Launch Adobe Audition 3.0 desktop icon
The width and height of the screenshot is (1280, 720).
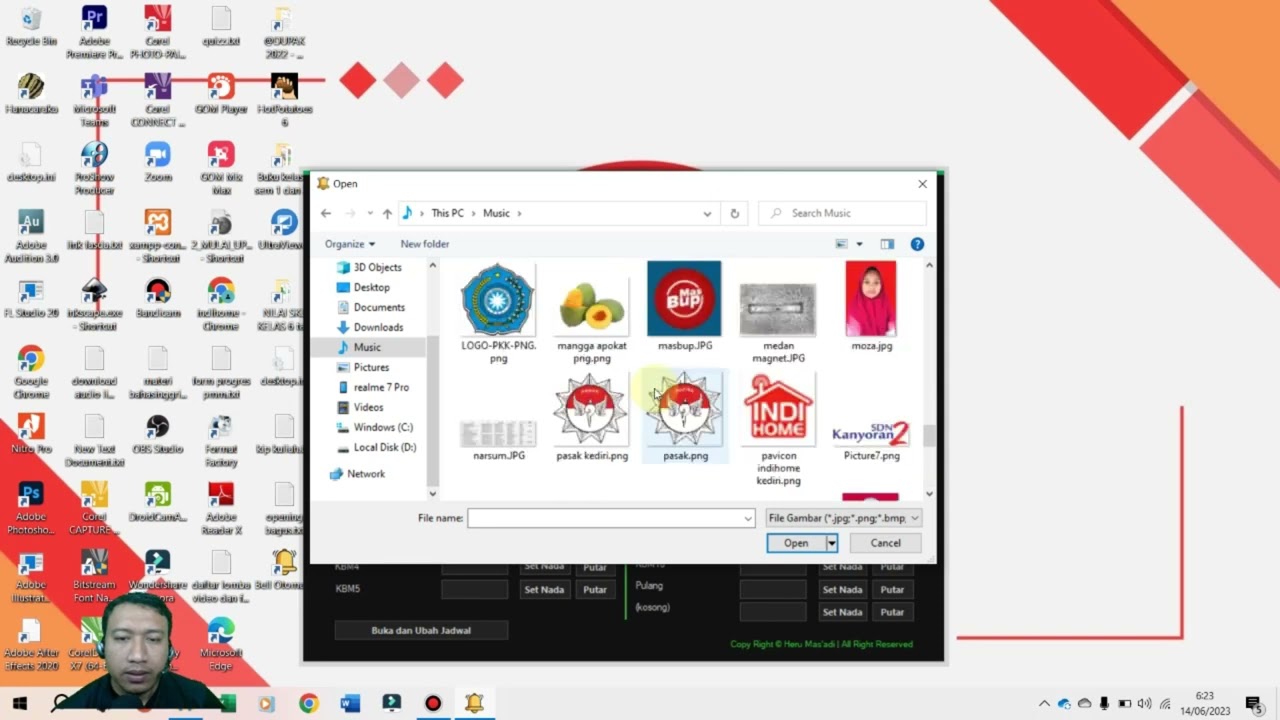pyautogui.click(x=31, y=236)
